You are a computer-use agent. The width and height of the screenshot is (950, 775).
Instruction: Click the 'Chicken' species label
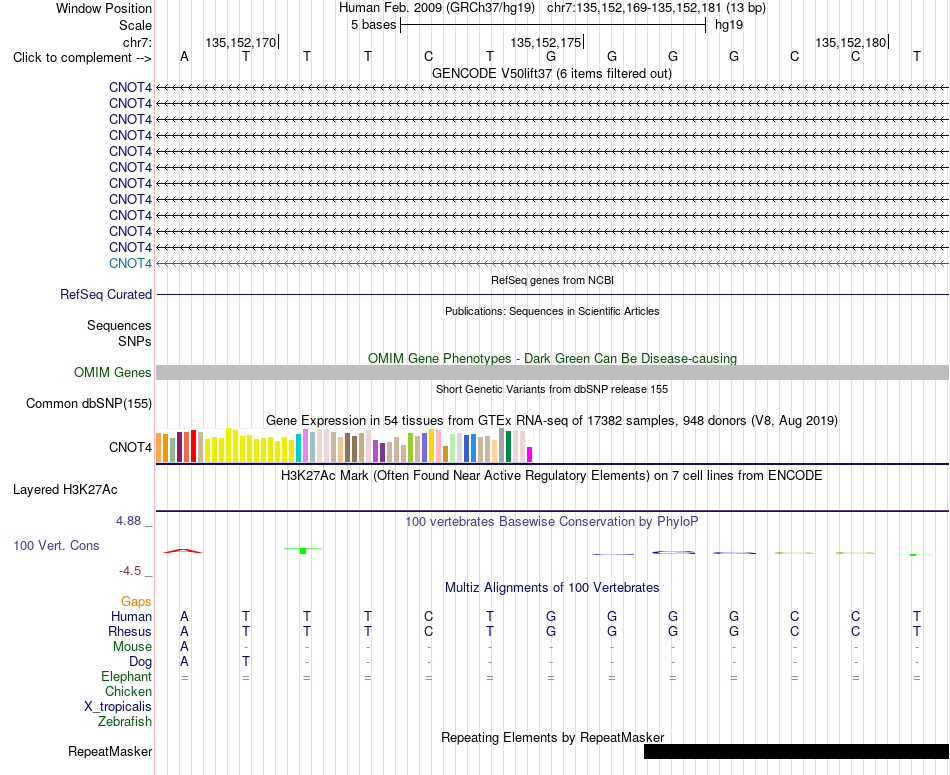(128, 691)
